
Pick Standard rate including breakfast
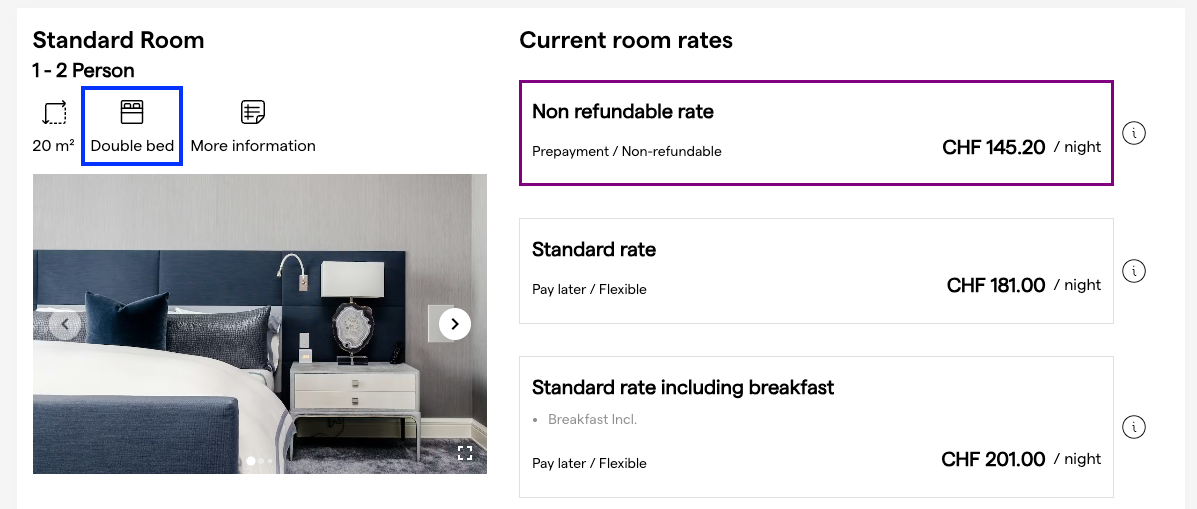(x=816, y=427)
